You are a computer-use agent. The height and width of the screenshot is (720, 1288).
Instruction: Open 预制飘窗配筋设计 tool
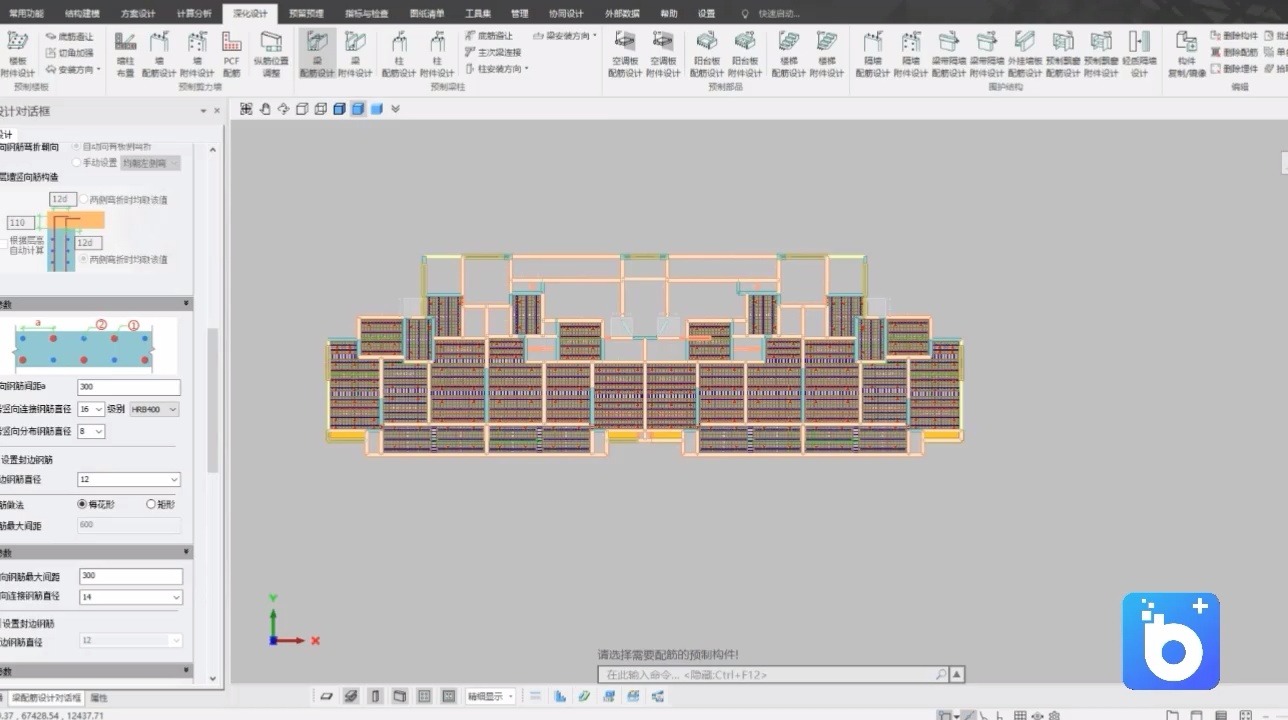[1062, 53]
